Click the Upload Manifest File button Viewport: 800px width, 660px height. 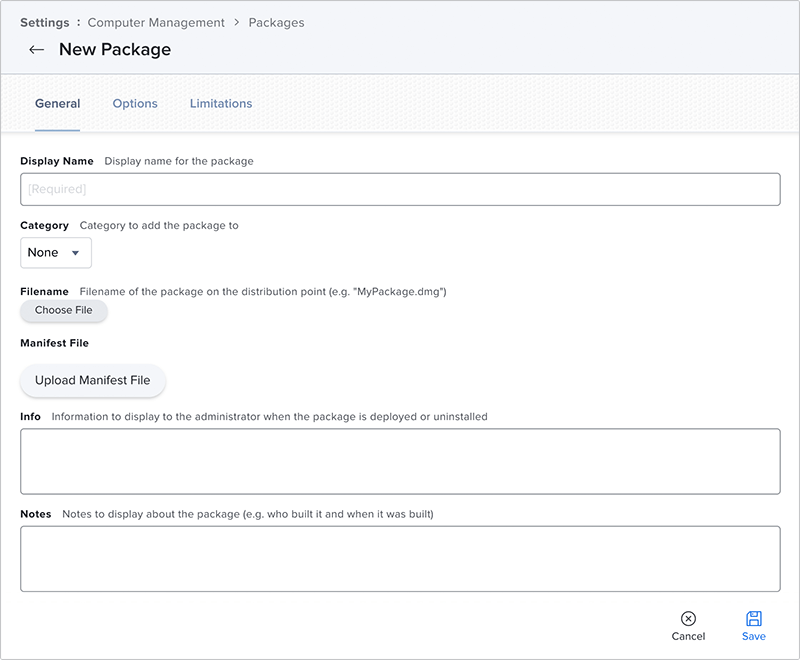click(x=92, y=380)
